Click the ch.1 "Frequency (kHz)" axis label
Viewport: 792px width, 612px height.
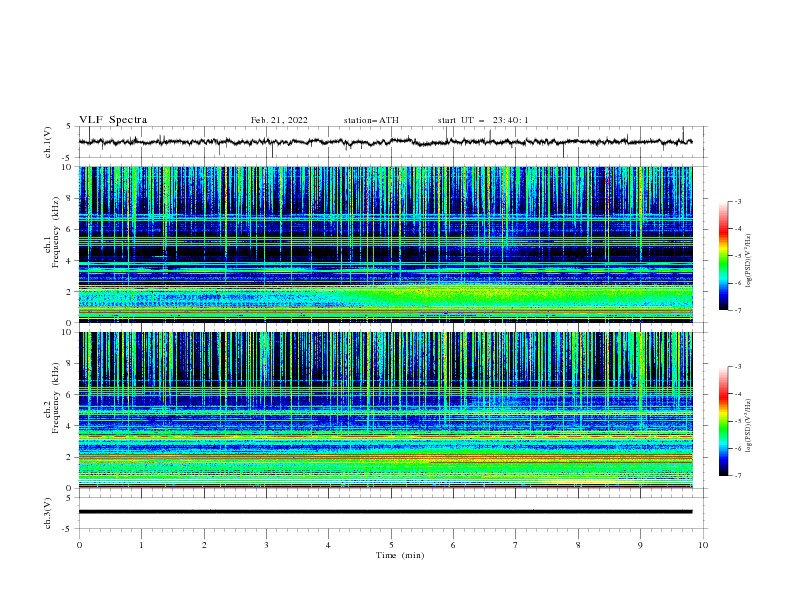pos(55,232)
